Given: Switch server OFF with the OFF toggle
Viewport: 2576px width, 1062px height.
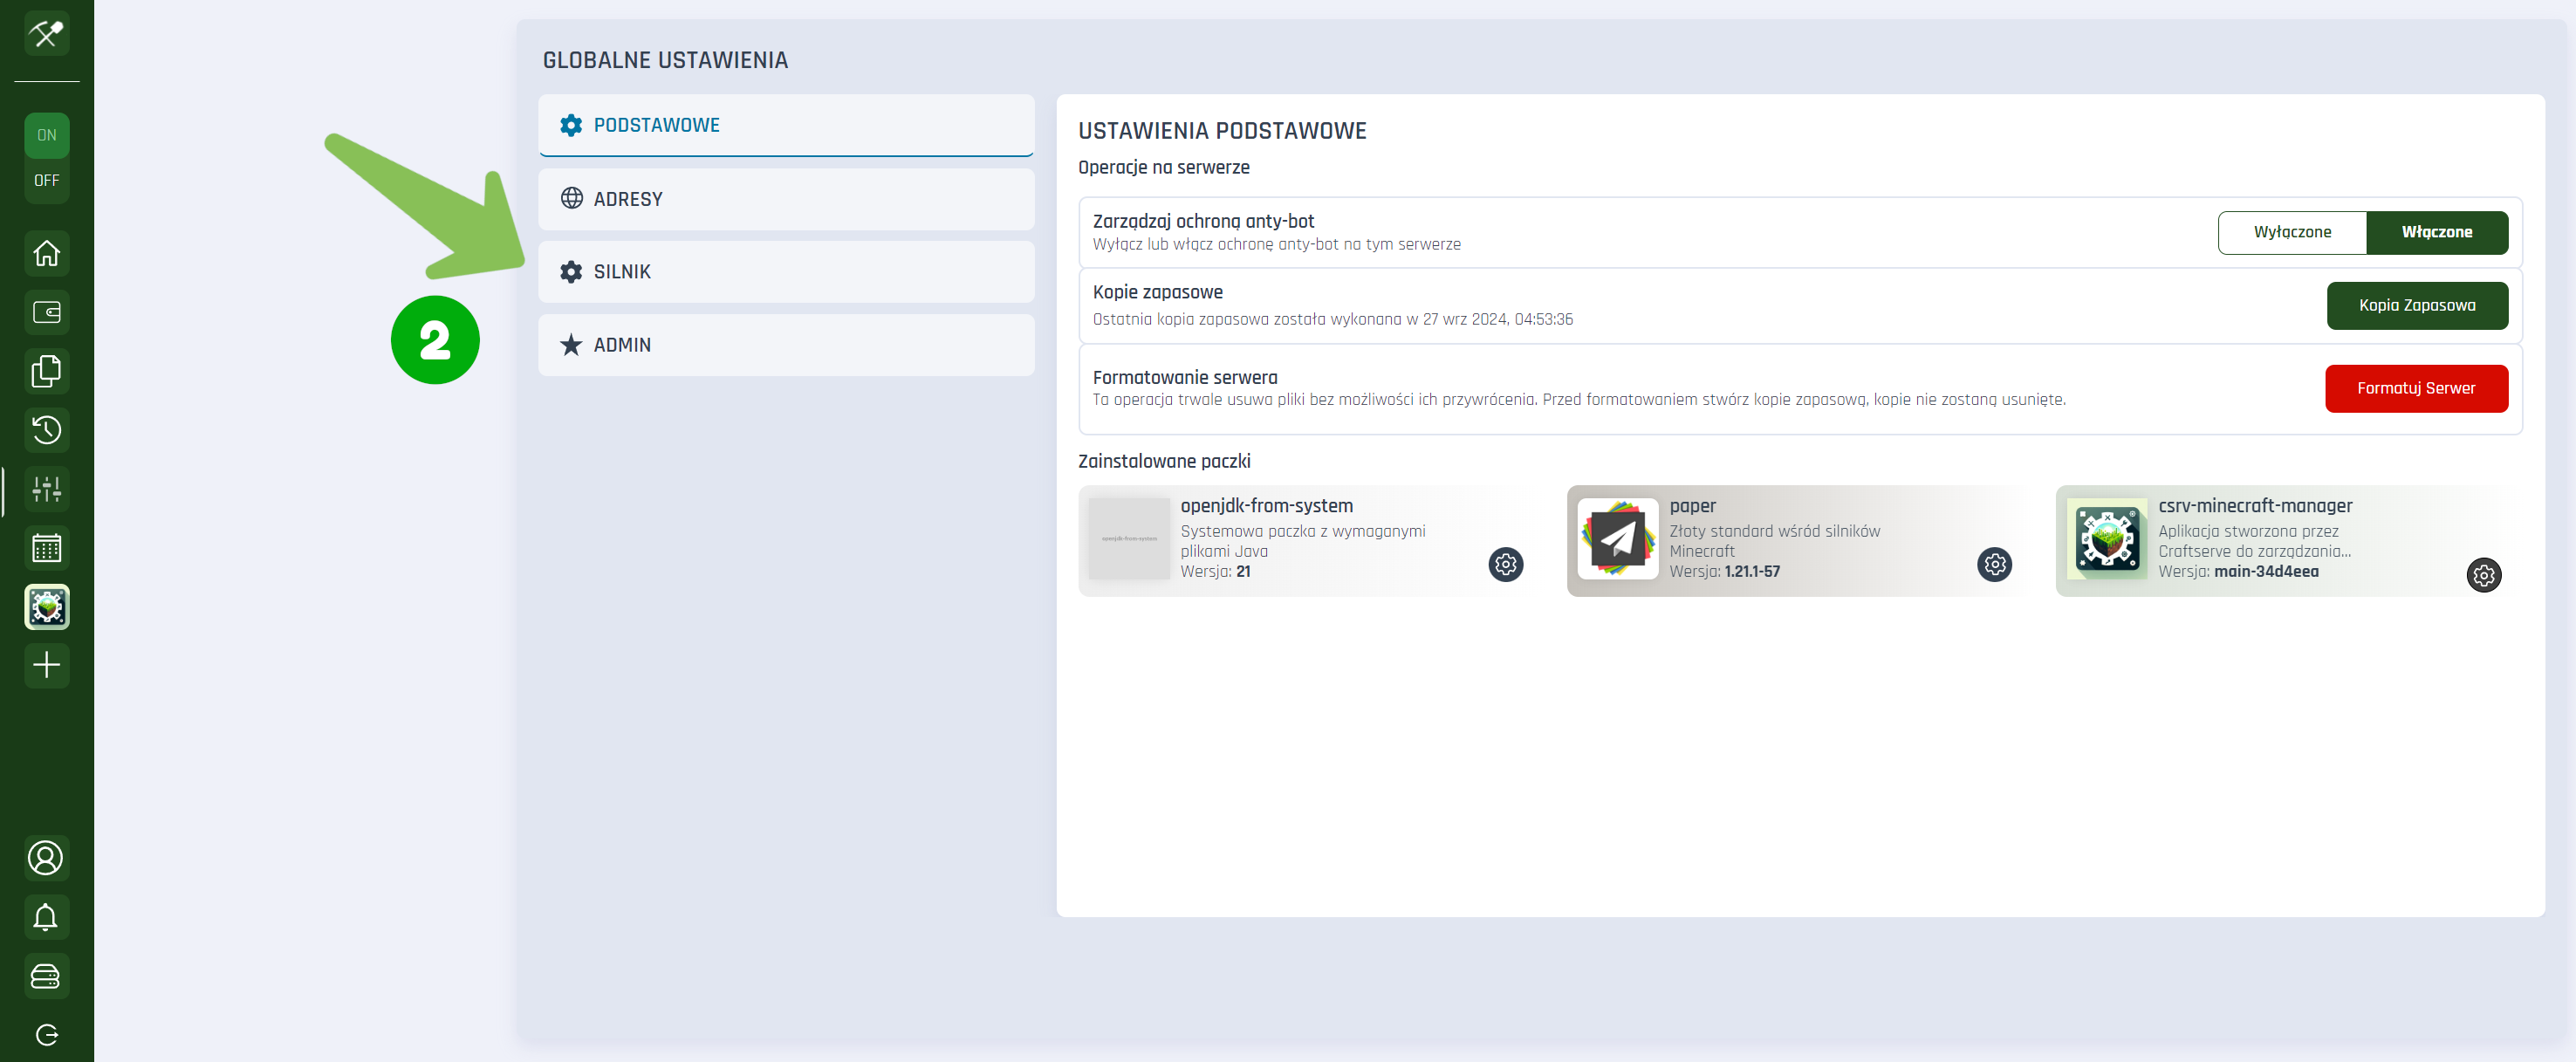Looking at the screenshot, I should pyautogui.click(x=46, y=181).
